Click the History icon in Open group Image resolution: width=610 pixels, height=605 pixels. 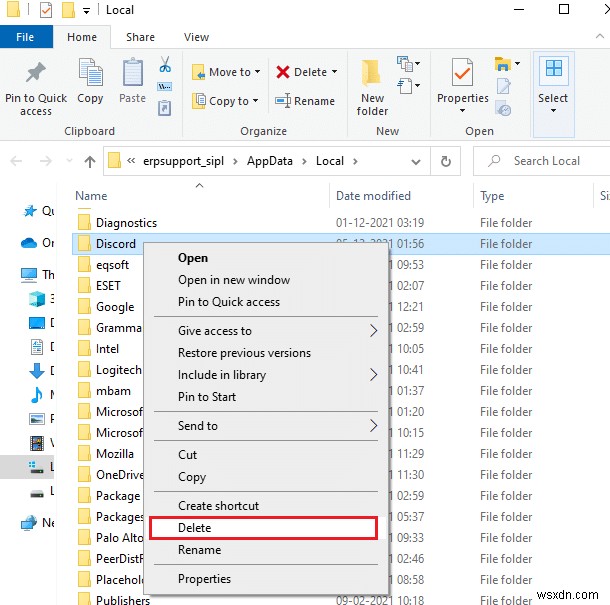pyautogui.click(x=503, y=109)
